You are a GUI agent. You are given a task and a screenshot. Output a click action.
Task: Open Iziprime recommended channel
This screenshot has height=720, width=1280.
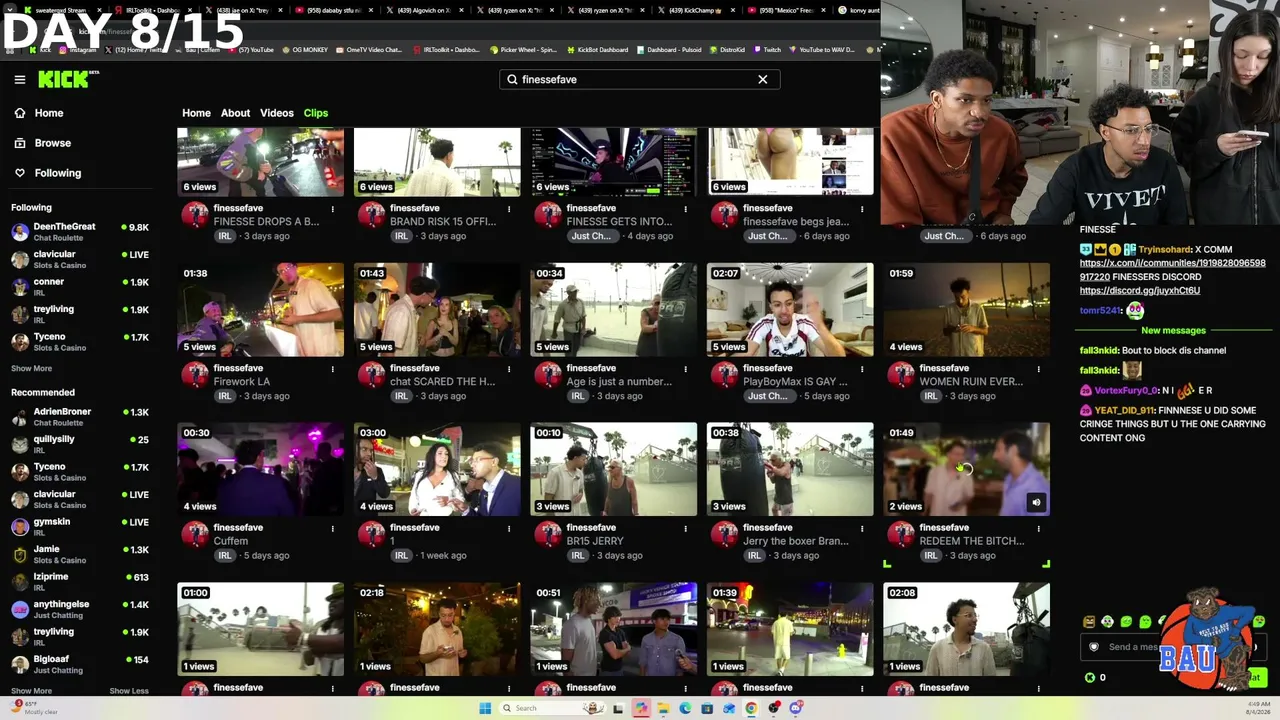[80, 582]
